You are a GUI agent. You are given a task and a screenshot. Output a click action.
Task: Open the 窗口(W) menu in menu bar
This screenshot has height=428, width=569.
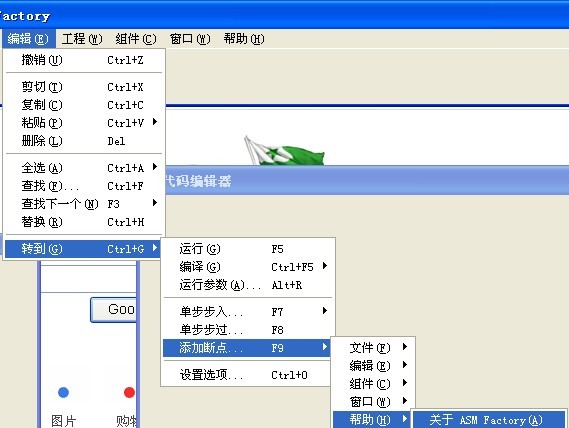coord(190,39)
